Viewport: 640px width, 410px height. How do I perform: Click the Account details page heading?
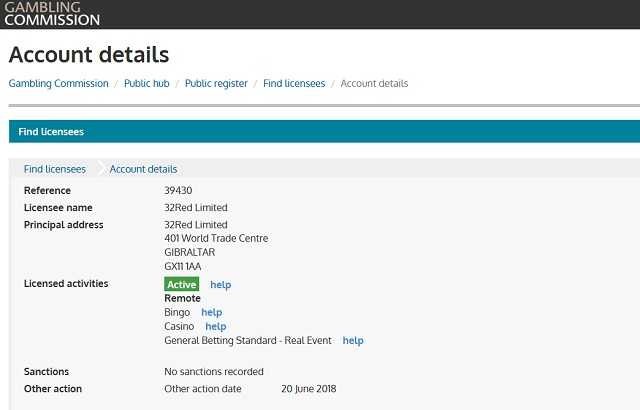(89, 54)
